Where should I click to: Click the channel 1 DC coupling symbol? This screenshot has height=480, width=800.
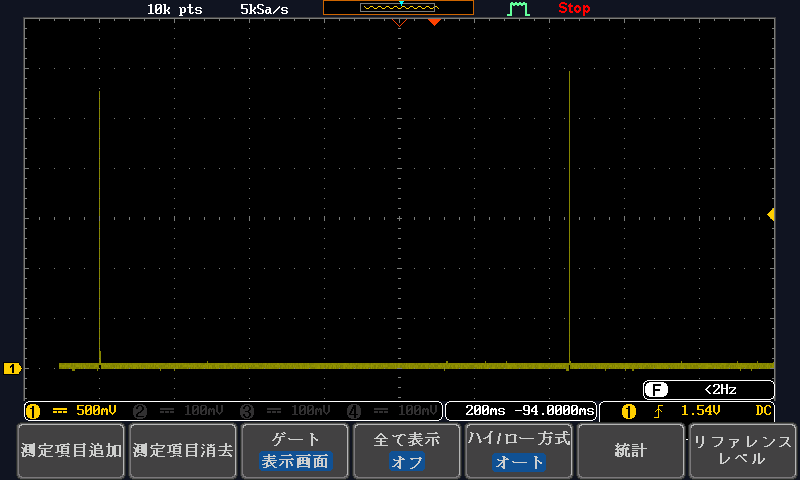tap(60, 411)
